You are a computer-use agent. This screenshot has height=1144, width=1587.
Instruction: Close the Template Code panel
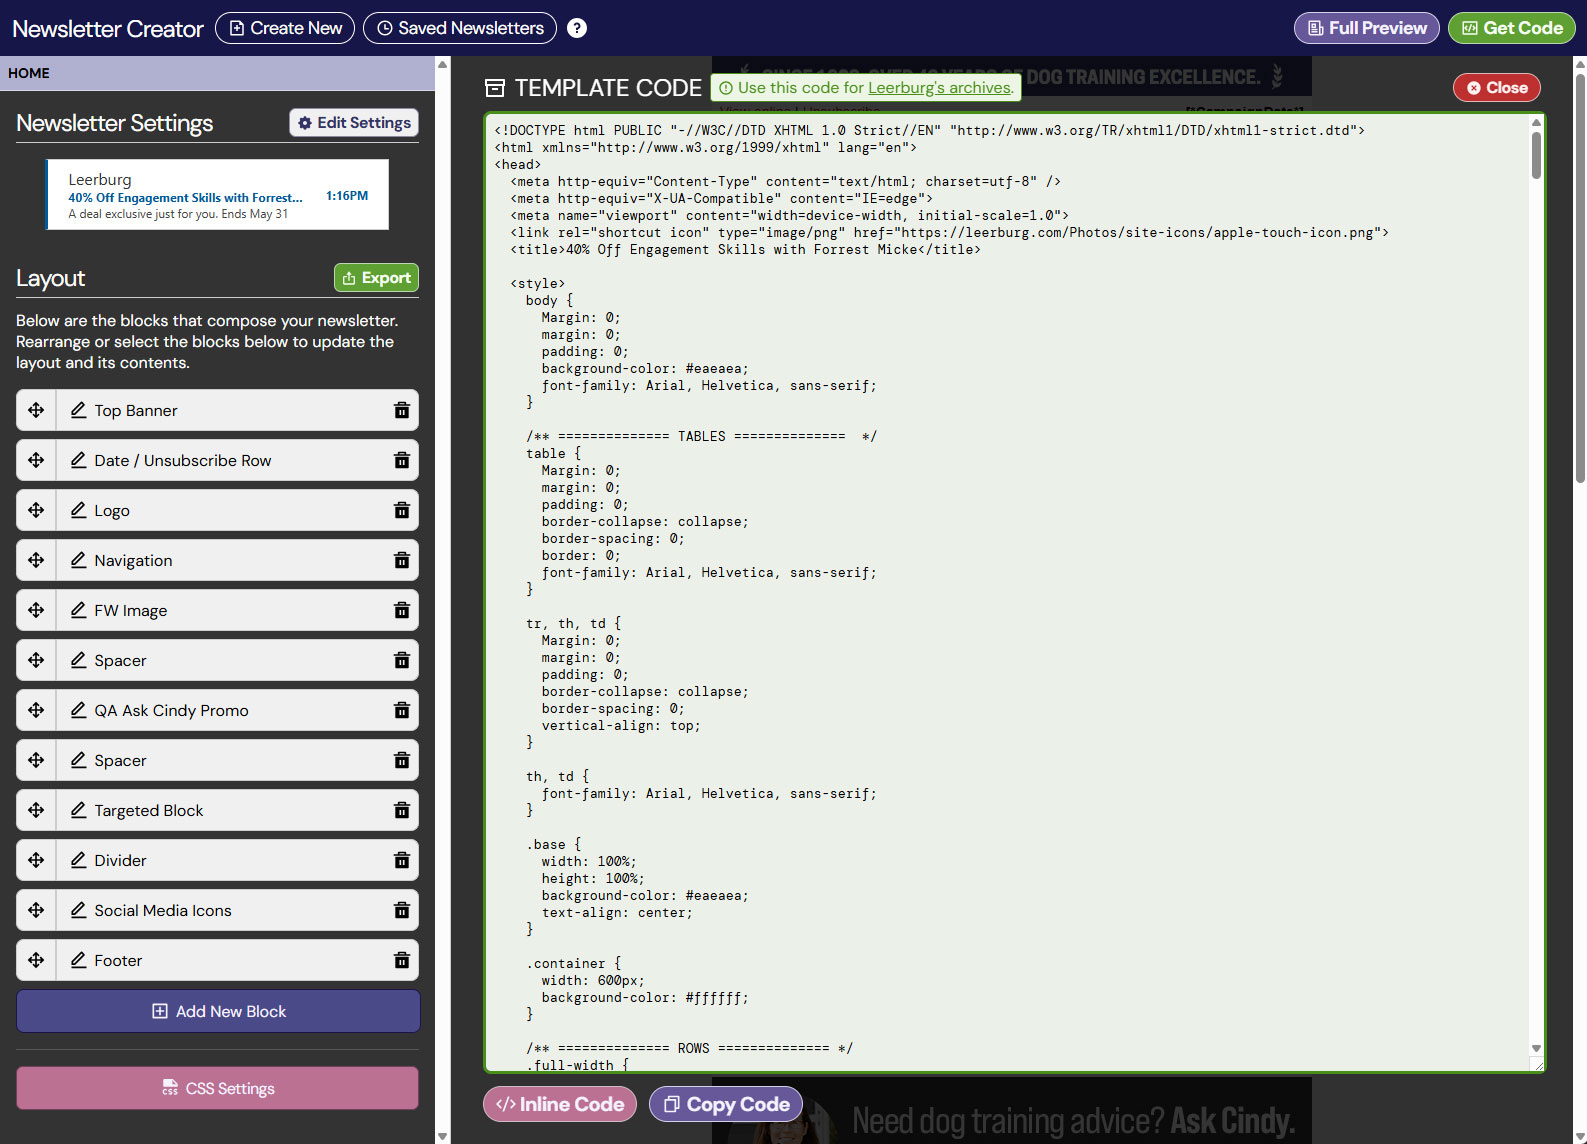(1496, 88)
